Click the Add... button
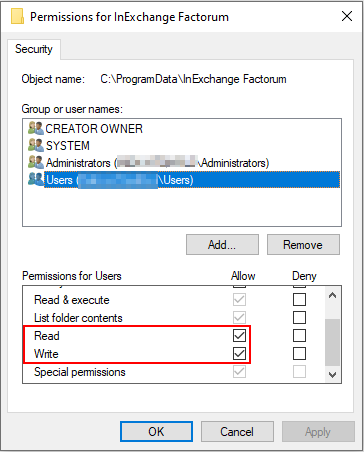Viewport: 364px width, 452px height. tap(222, 245)
